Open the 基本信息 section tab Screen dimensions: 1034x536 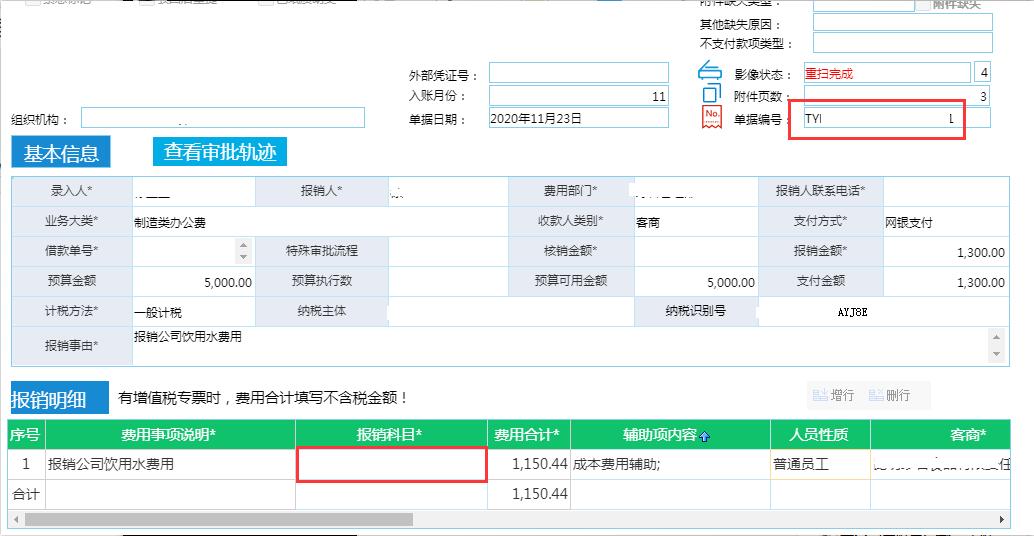click(x=61, y=153)
